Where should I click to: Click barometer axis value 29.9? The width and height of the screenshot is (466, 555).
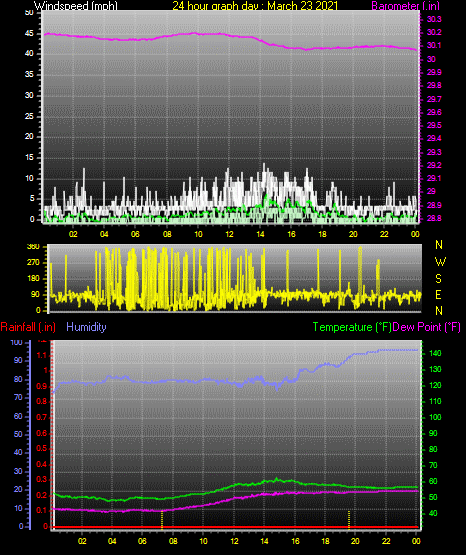coord(434,72)
